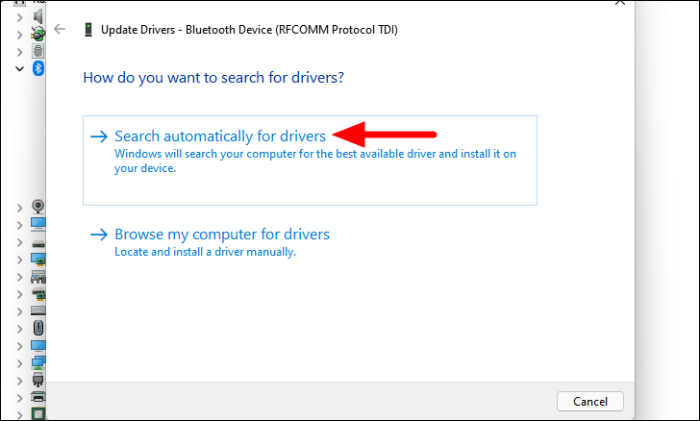Viewport: 700px width, 421px height.
Task: Expand the IDE controllers category chevron
Action: (19, 295)
